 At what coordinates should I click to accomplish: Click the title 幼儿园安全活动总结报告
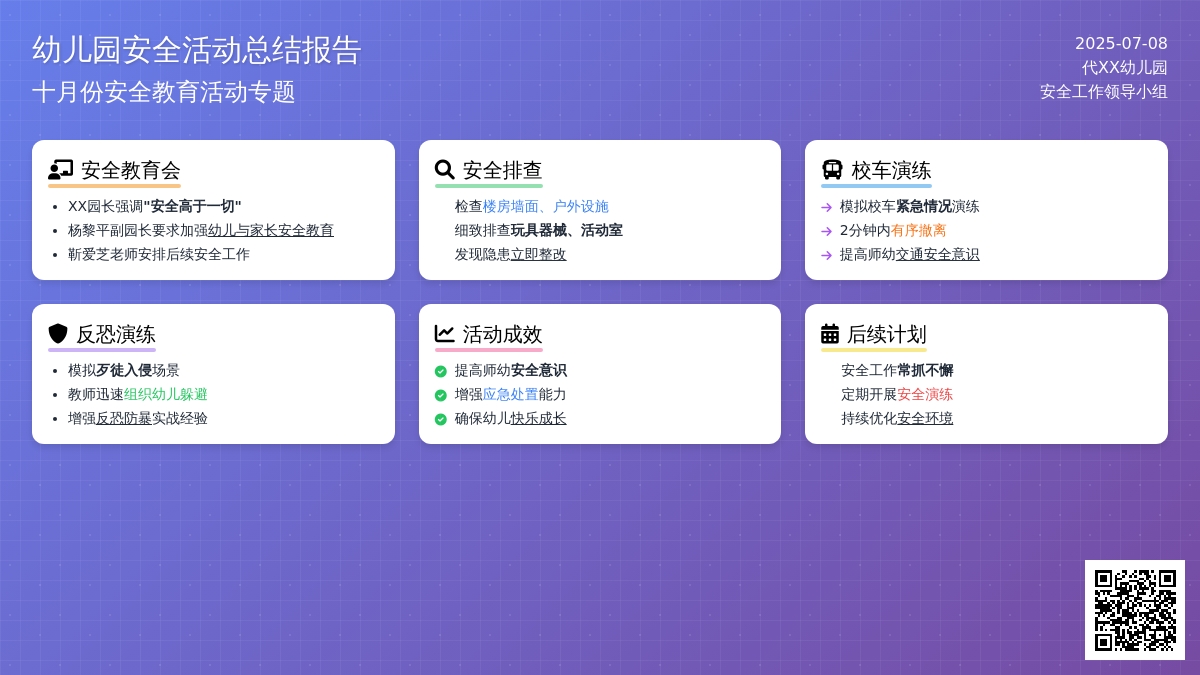click(x=197, y=50)
